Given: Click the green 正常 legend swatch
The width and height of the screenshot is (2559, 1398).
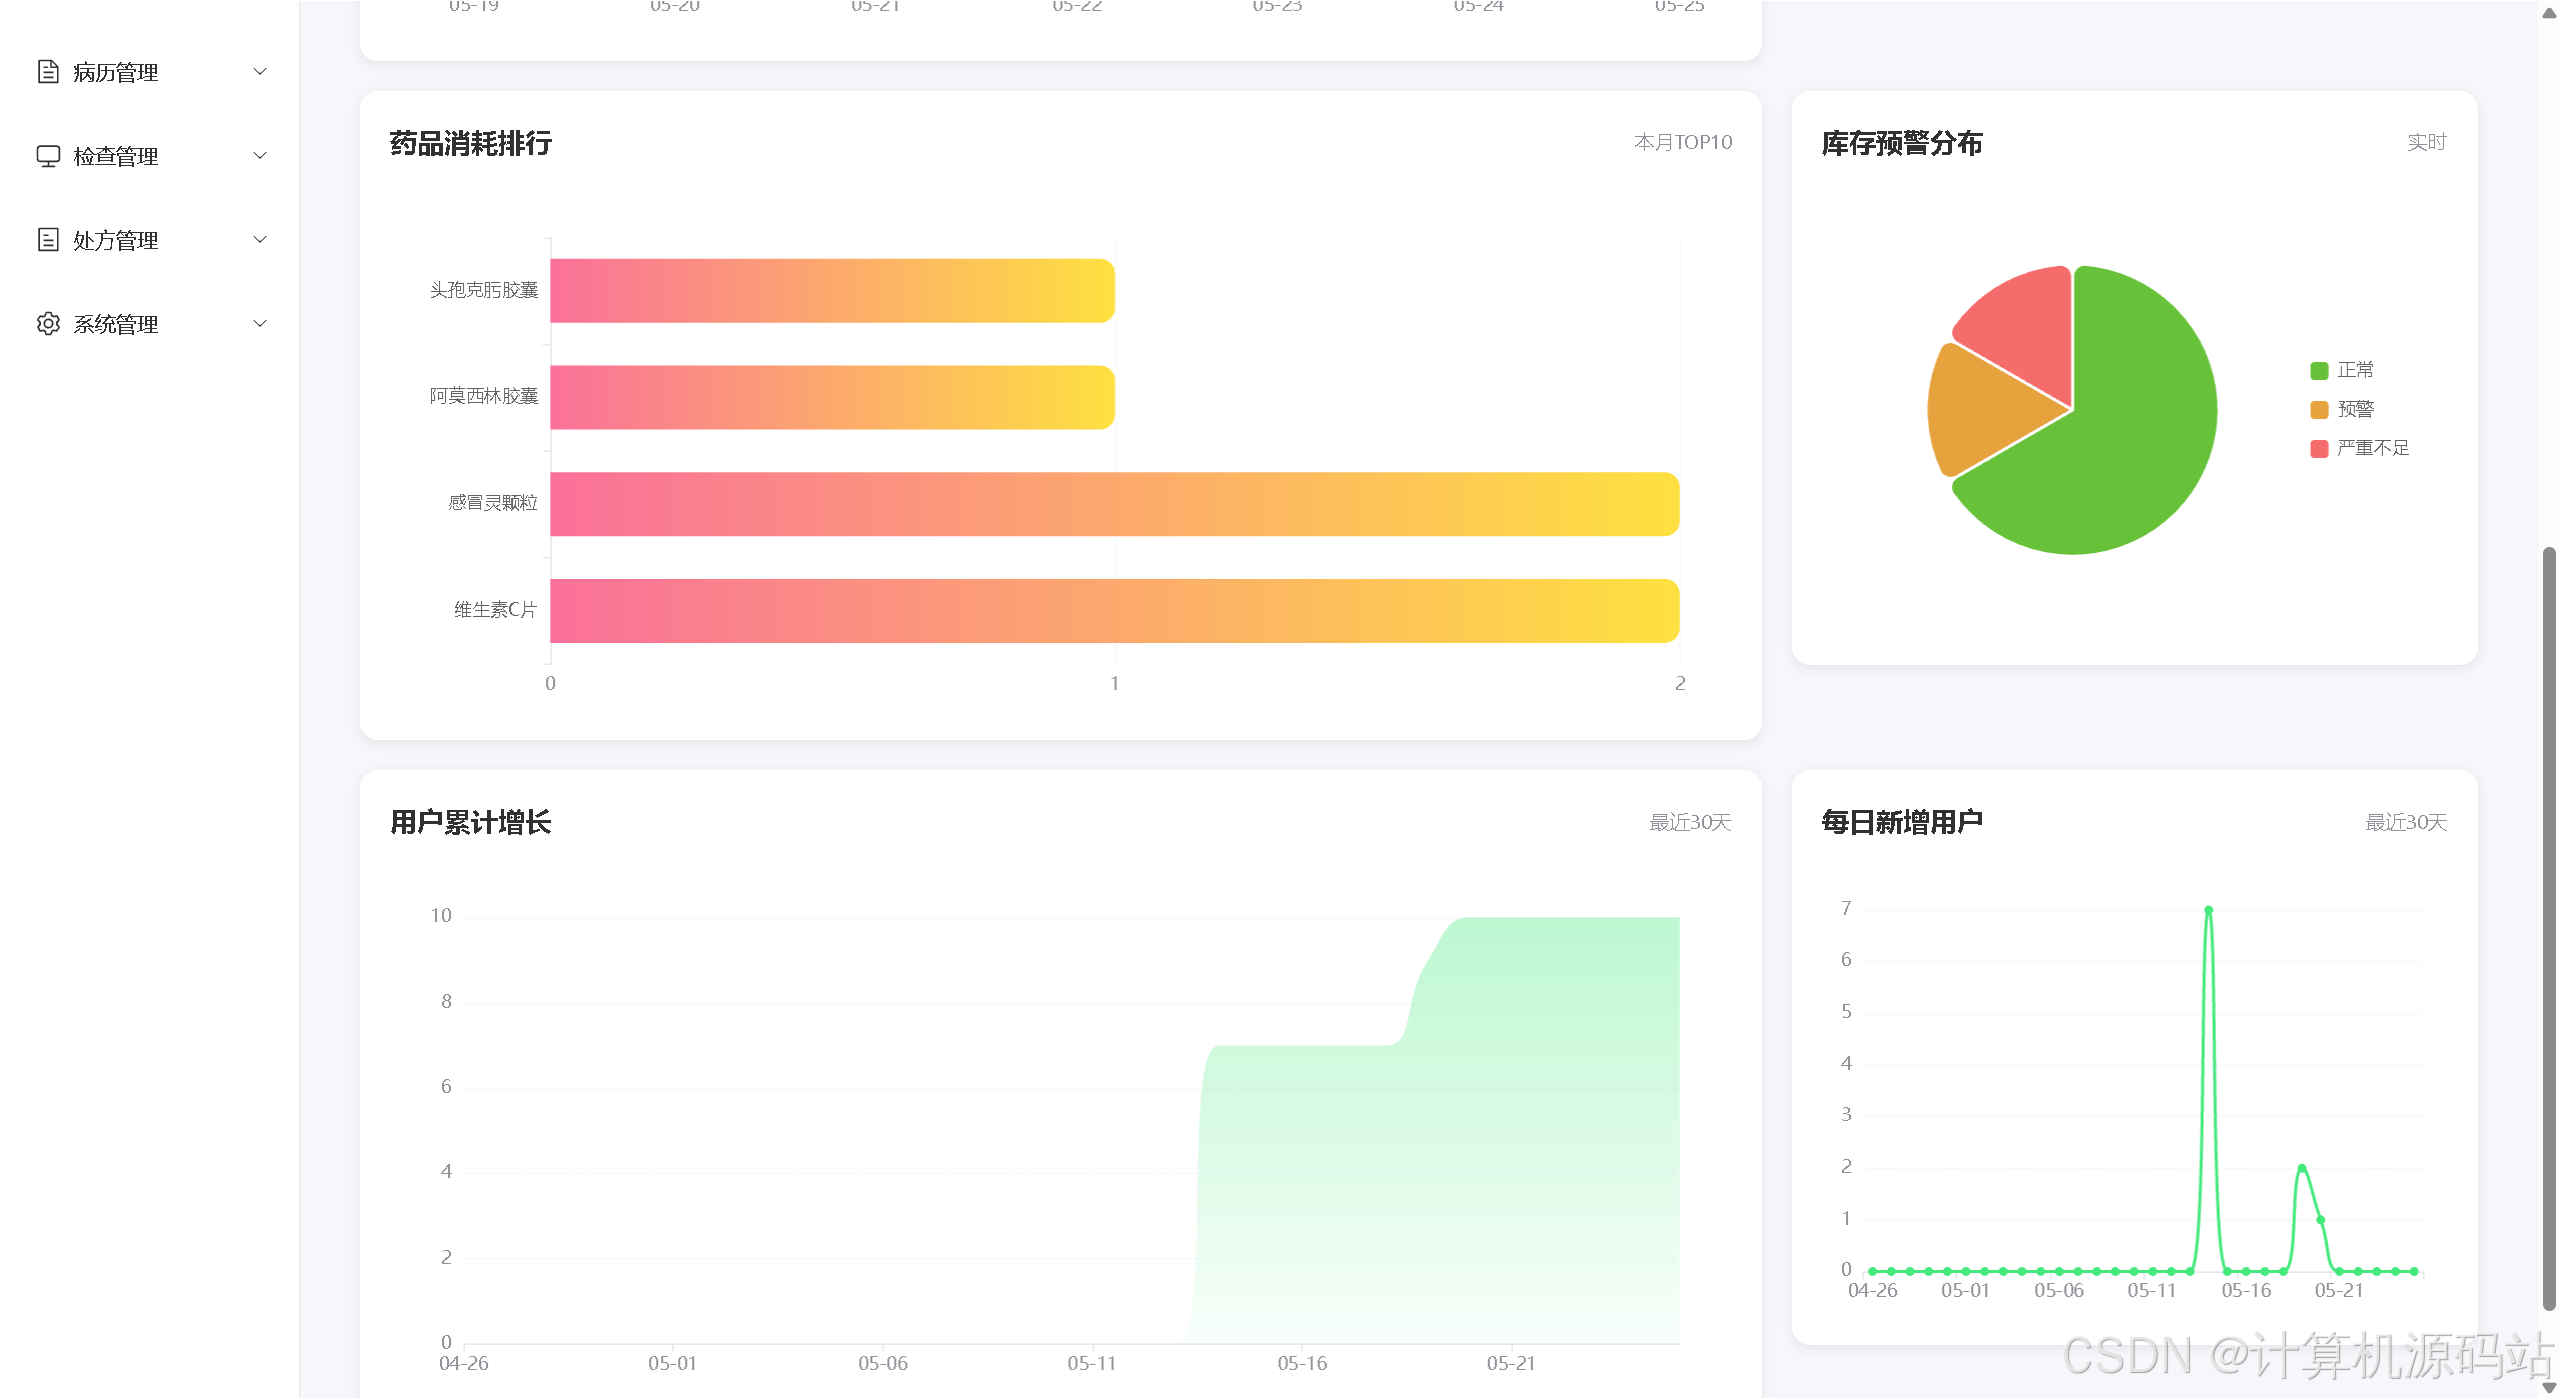Looking at the screenshot, I should [2319, 371].
